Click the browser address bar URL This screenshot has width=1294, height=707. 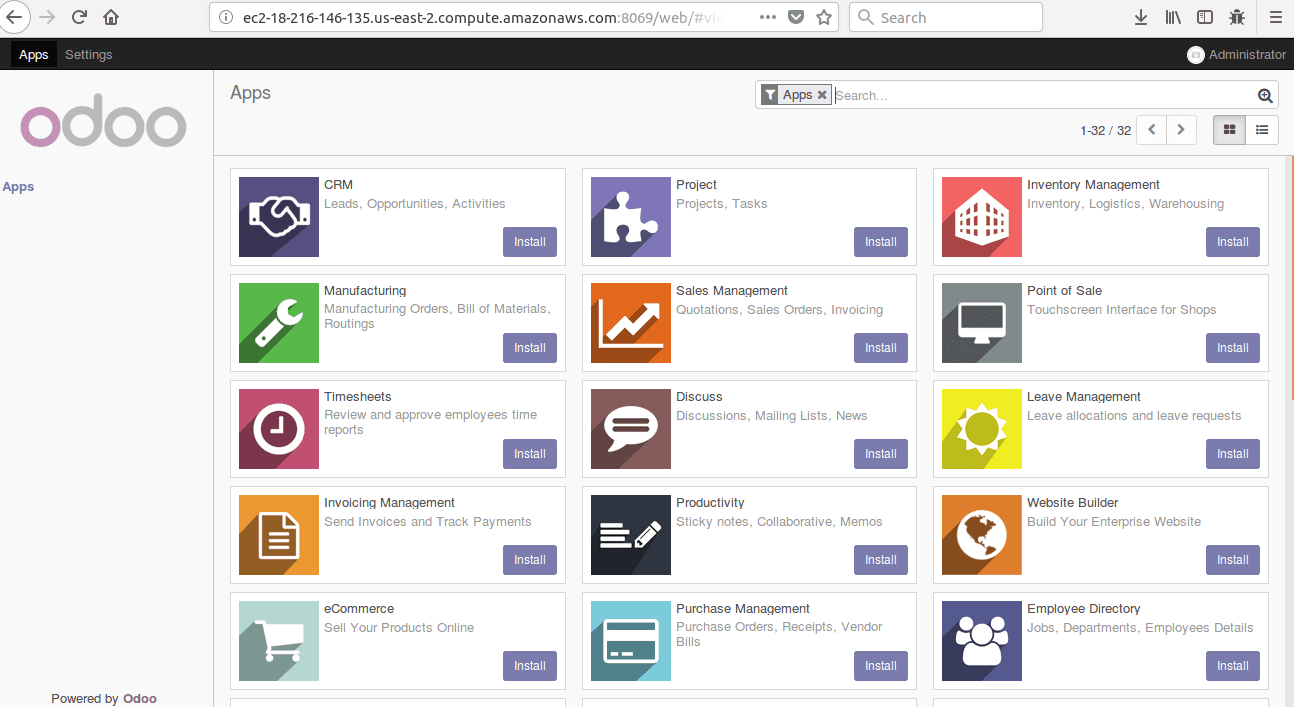click(483, 18)
